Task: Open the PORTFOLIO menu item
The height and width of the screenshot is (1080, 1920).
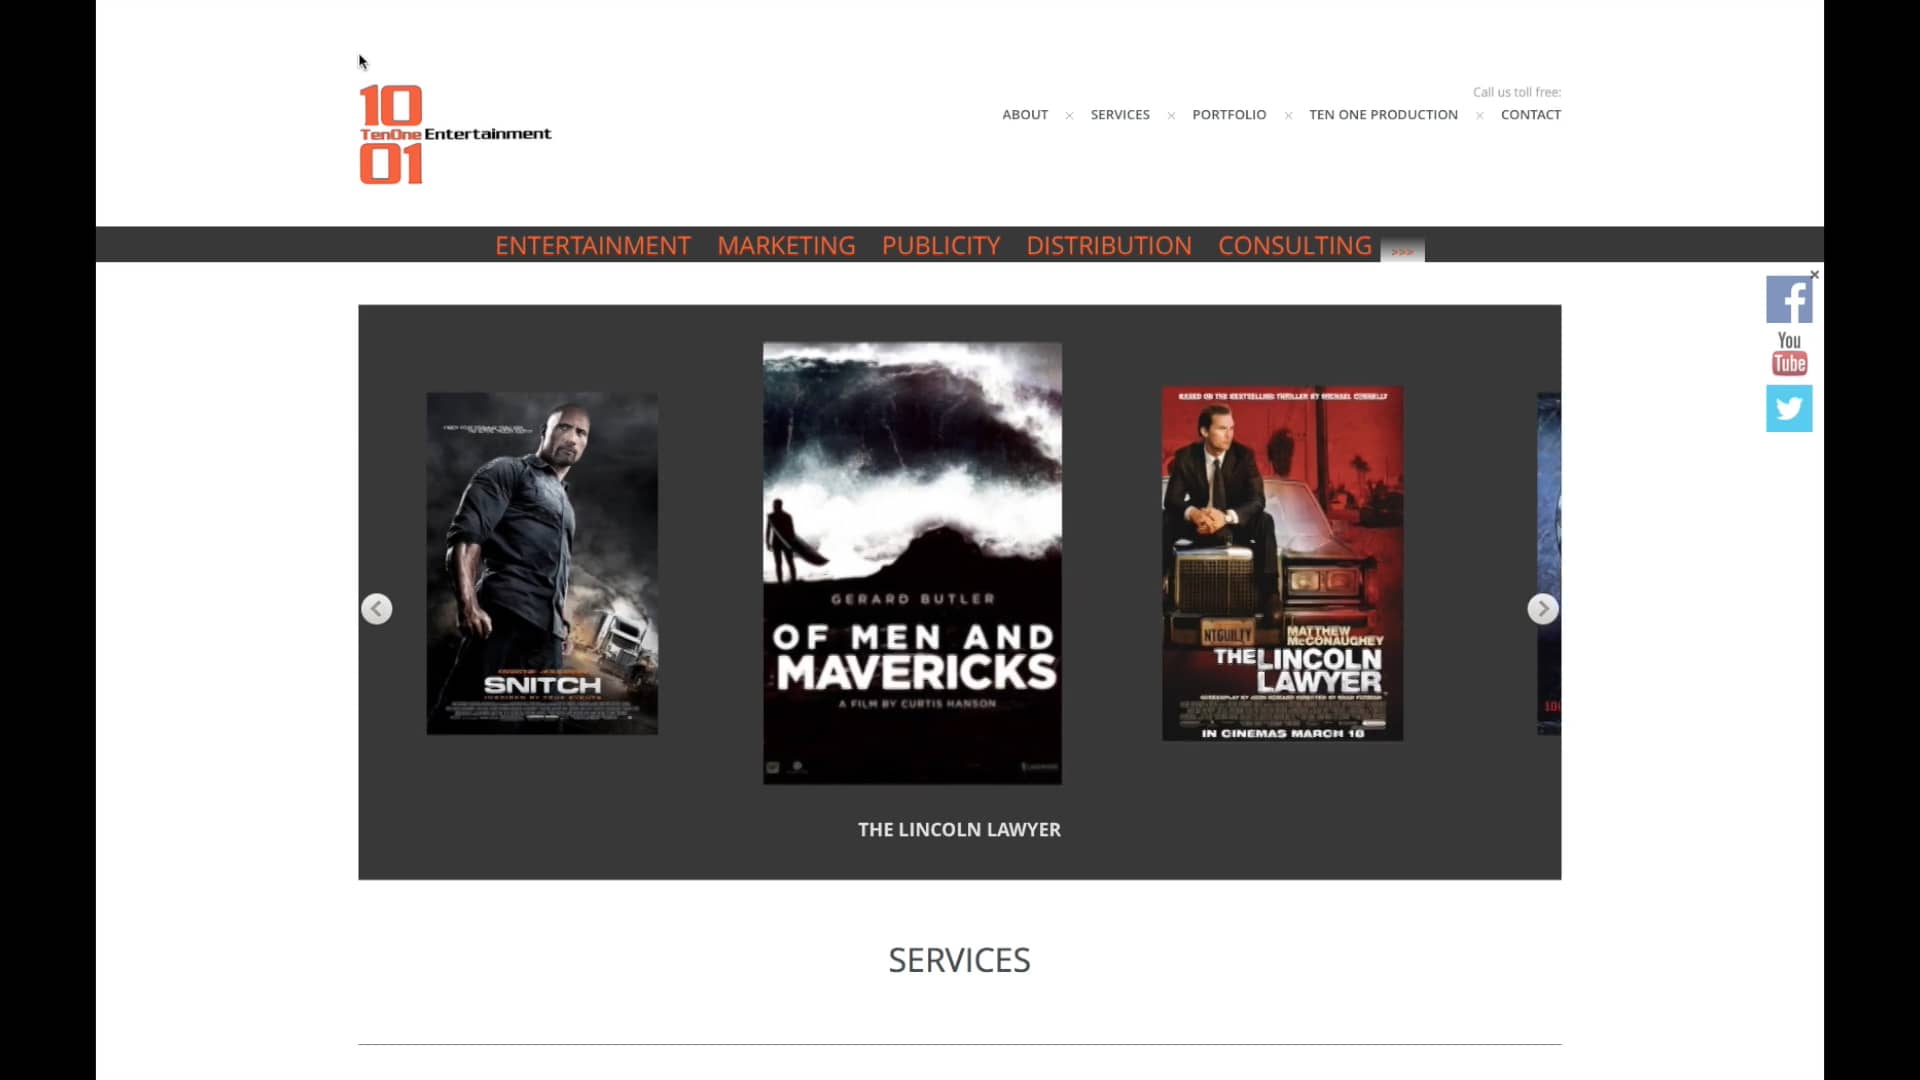Action: pos(1229,115)
